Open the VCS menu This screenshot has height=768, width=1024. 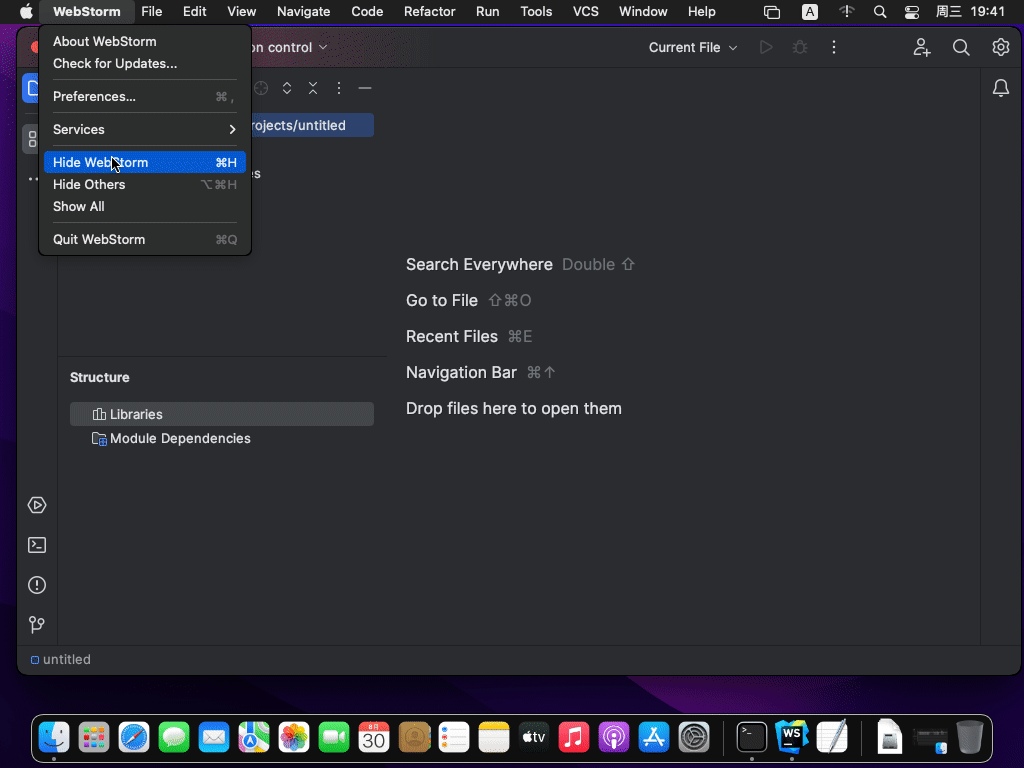[x=586, y=12]
